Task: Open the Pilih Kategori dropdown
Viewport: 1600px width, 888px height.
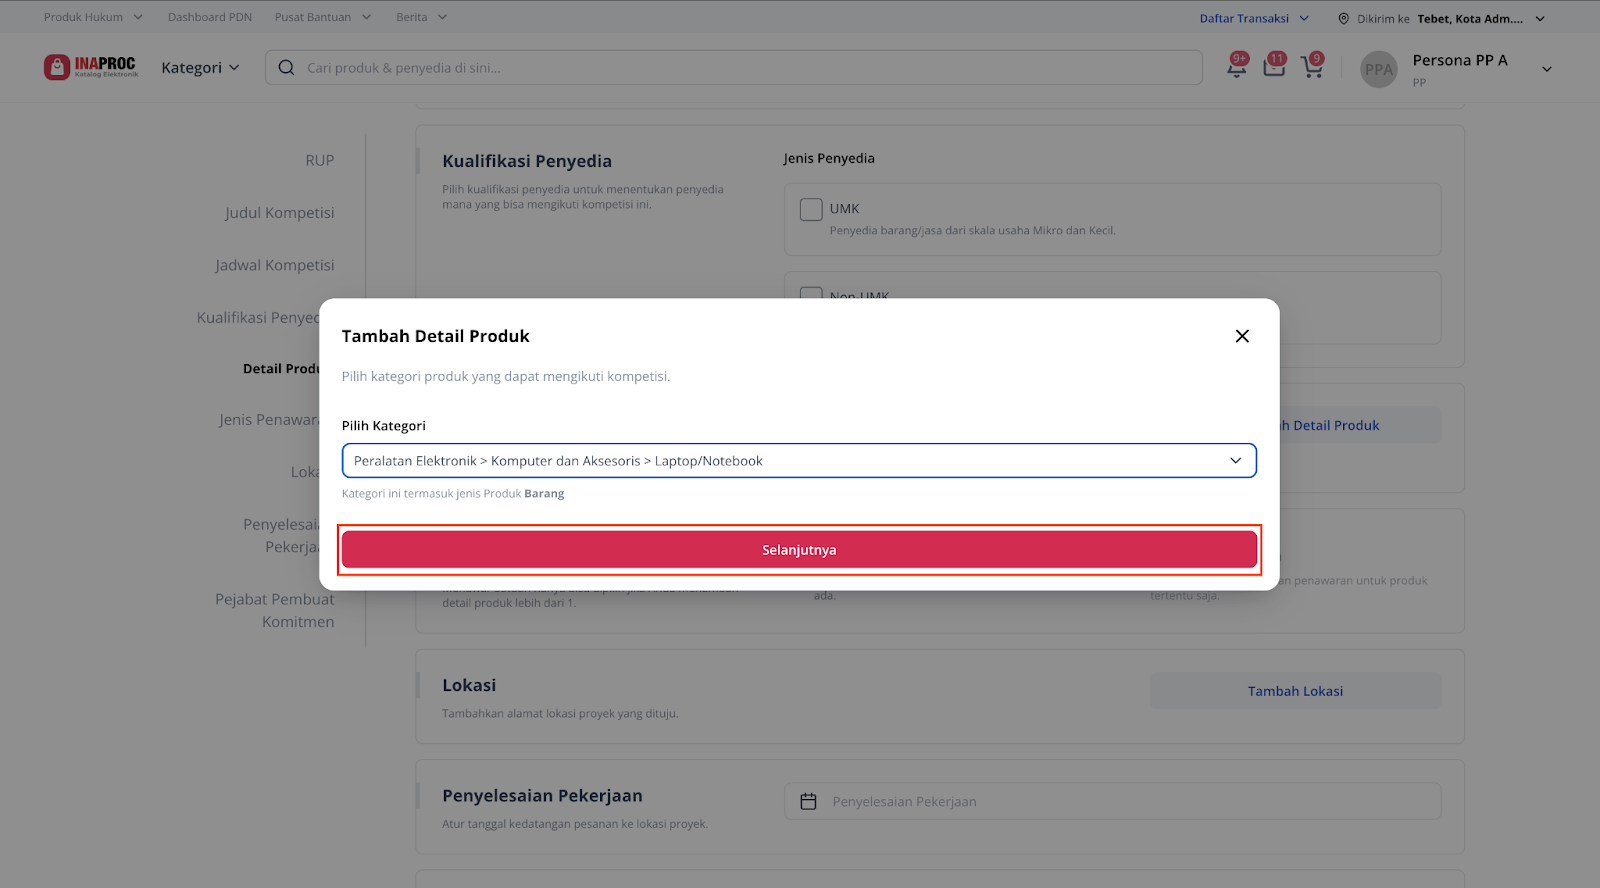Action: 799,461
